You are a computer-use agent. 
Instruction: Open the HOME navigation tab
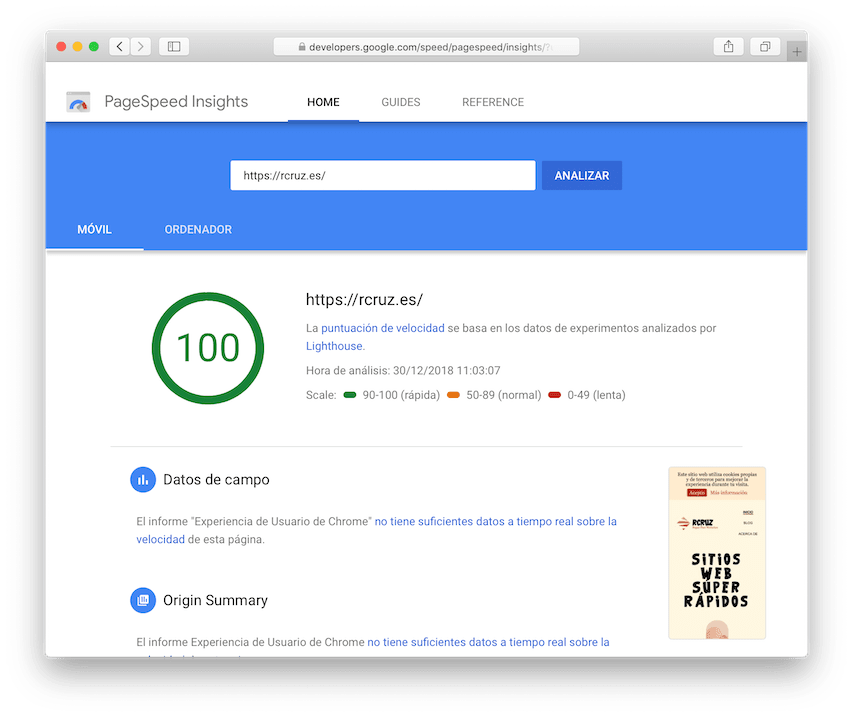pos(323,102)
